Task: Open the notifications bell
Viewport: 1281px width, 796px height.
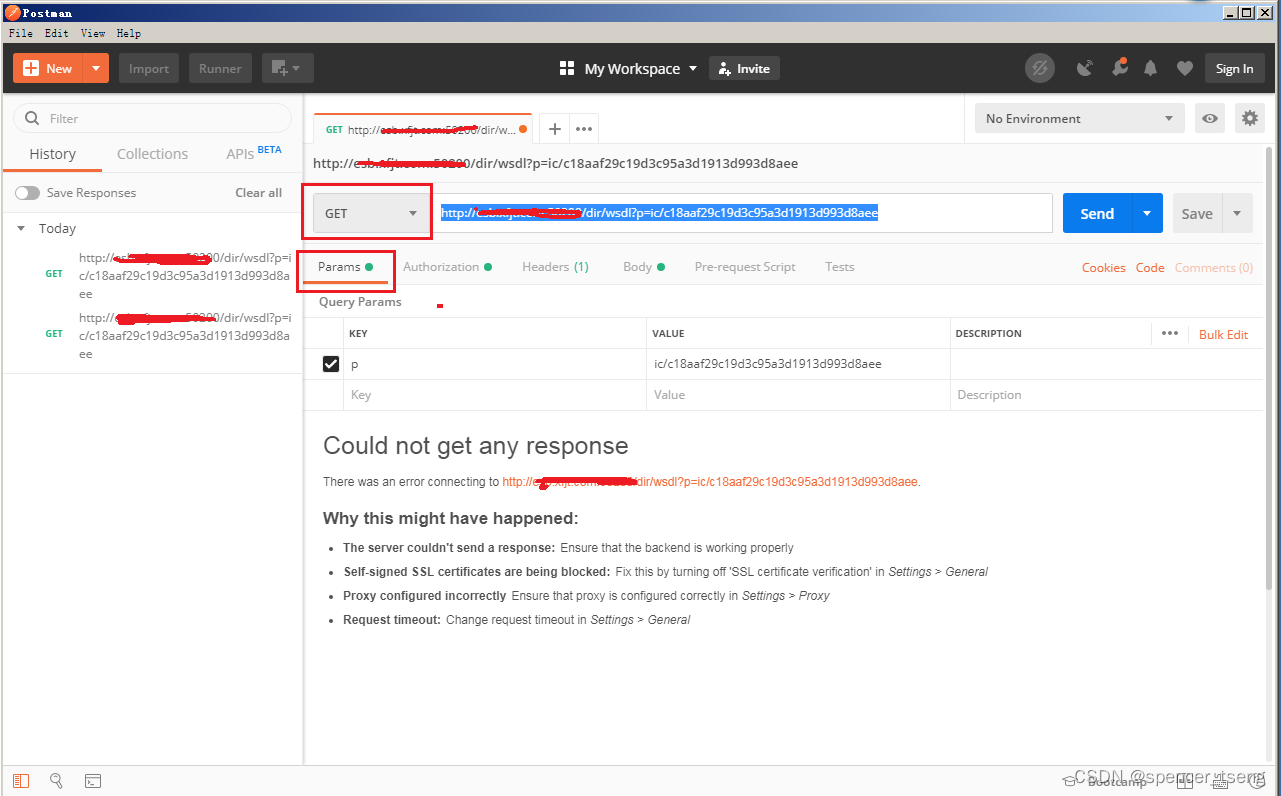Action: coord(1151,68)
